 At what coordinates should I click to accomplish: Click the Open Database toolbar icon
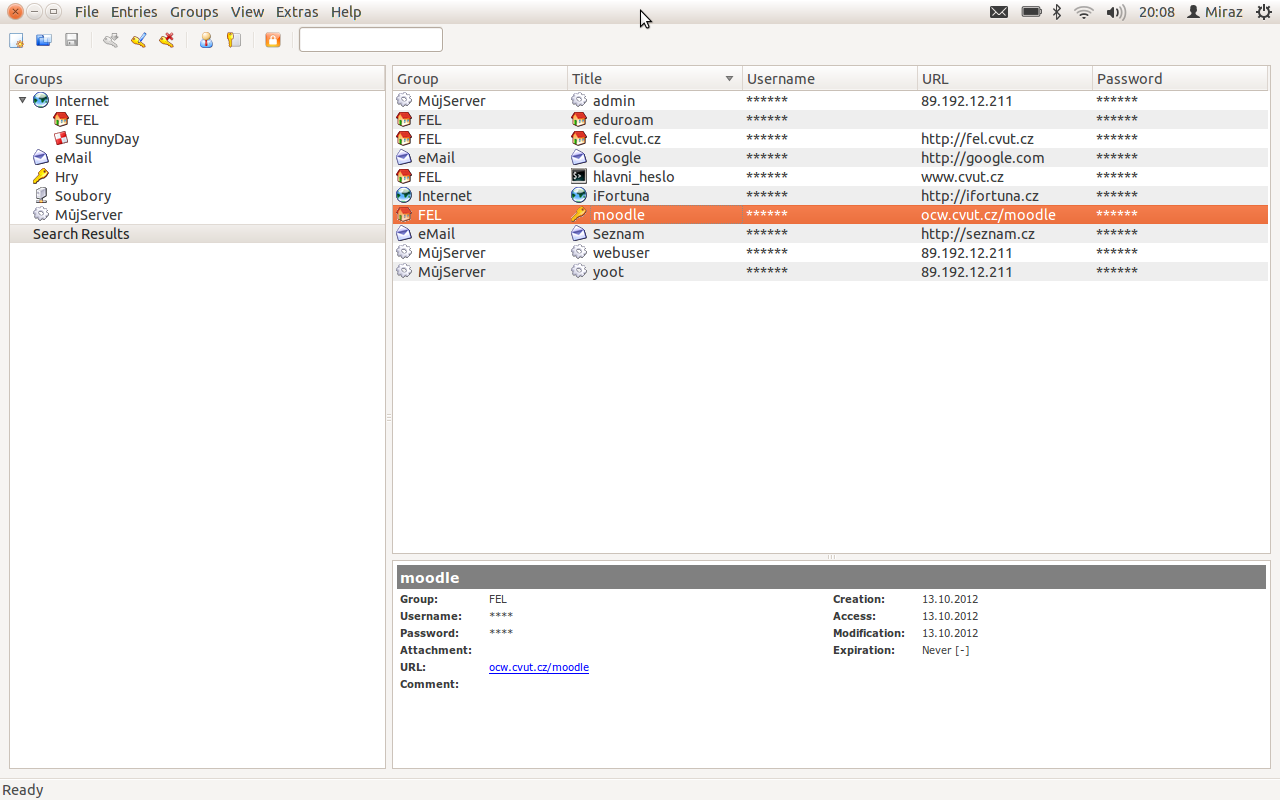click(x=44, y=40)
